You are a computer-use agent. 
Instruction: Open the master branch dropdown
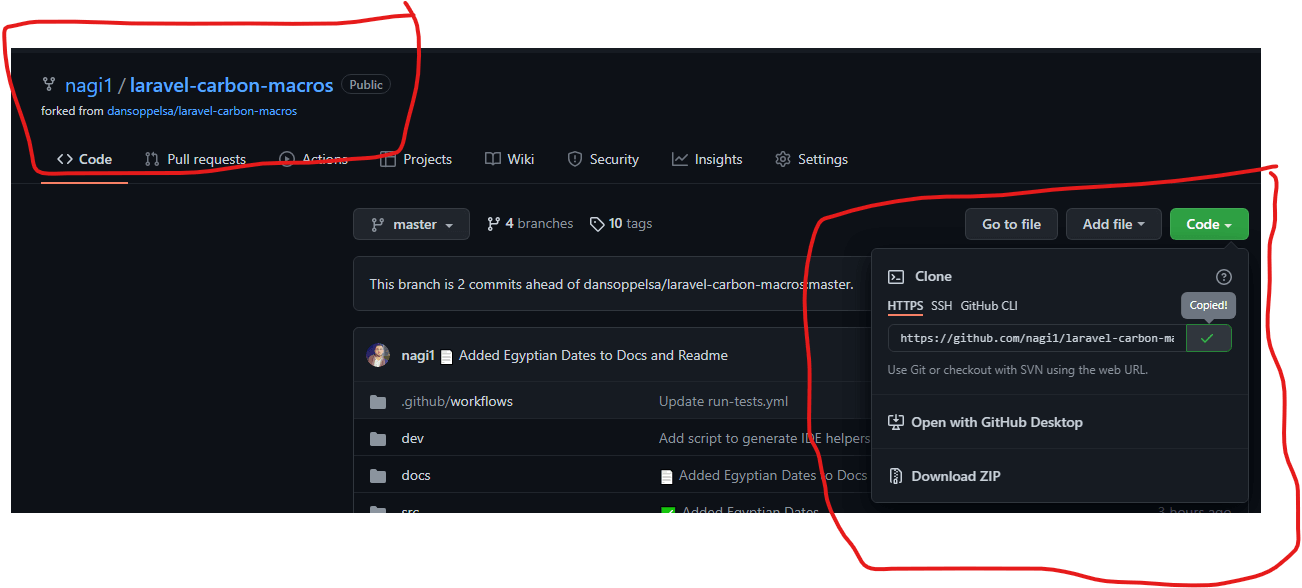coord(411,223)
